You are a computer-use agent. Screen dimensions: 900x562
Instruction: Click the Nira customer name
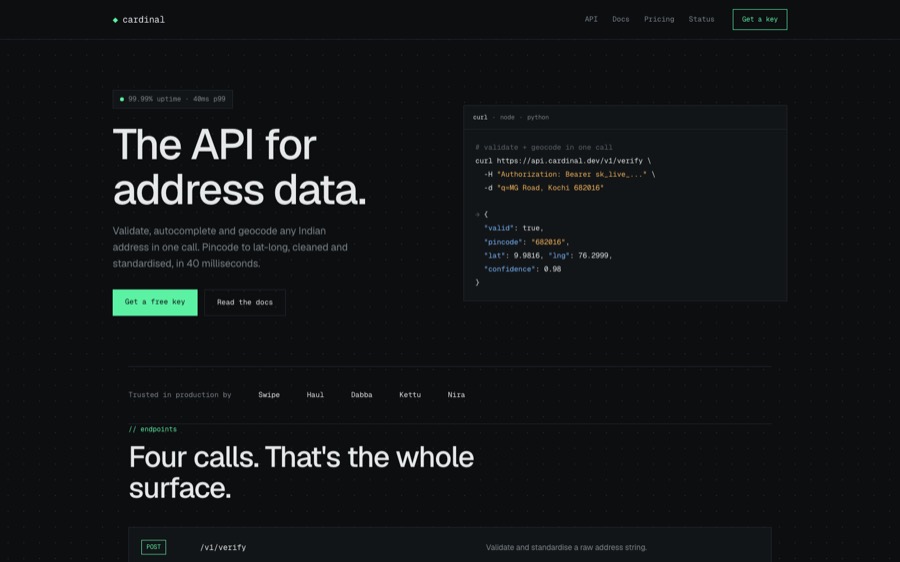[456, 395]
